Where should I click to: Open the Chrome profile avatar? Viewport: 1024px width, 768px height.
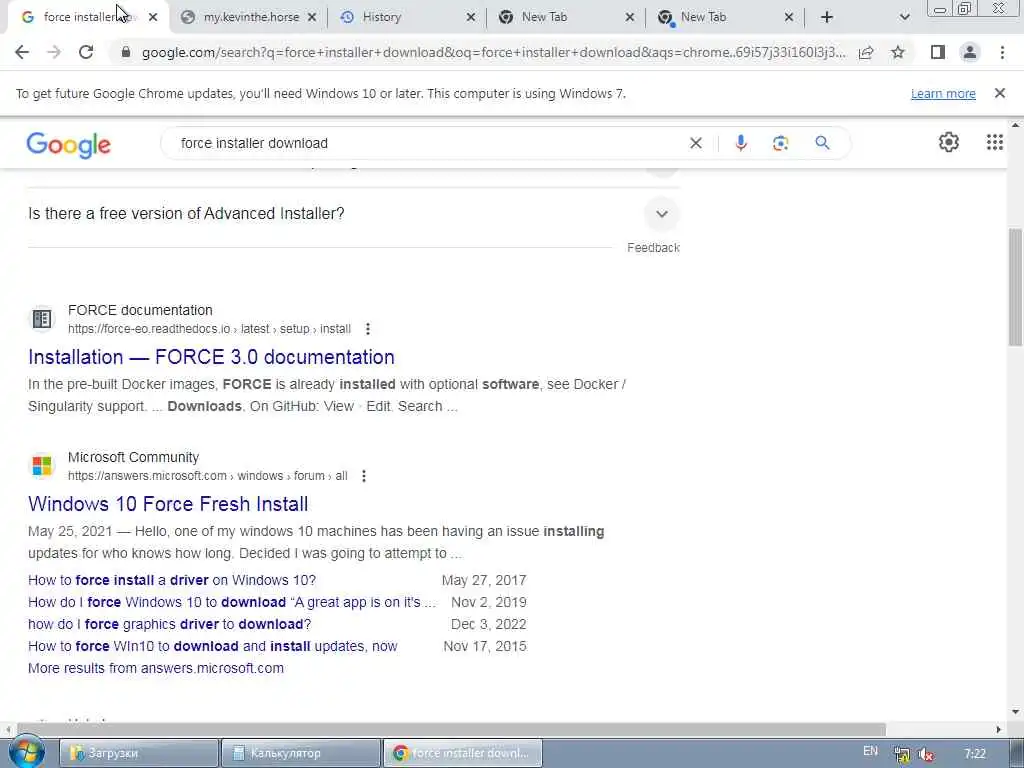(970, 52)
